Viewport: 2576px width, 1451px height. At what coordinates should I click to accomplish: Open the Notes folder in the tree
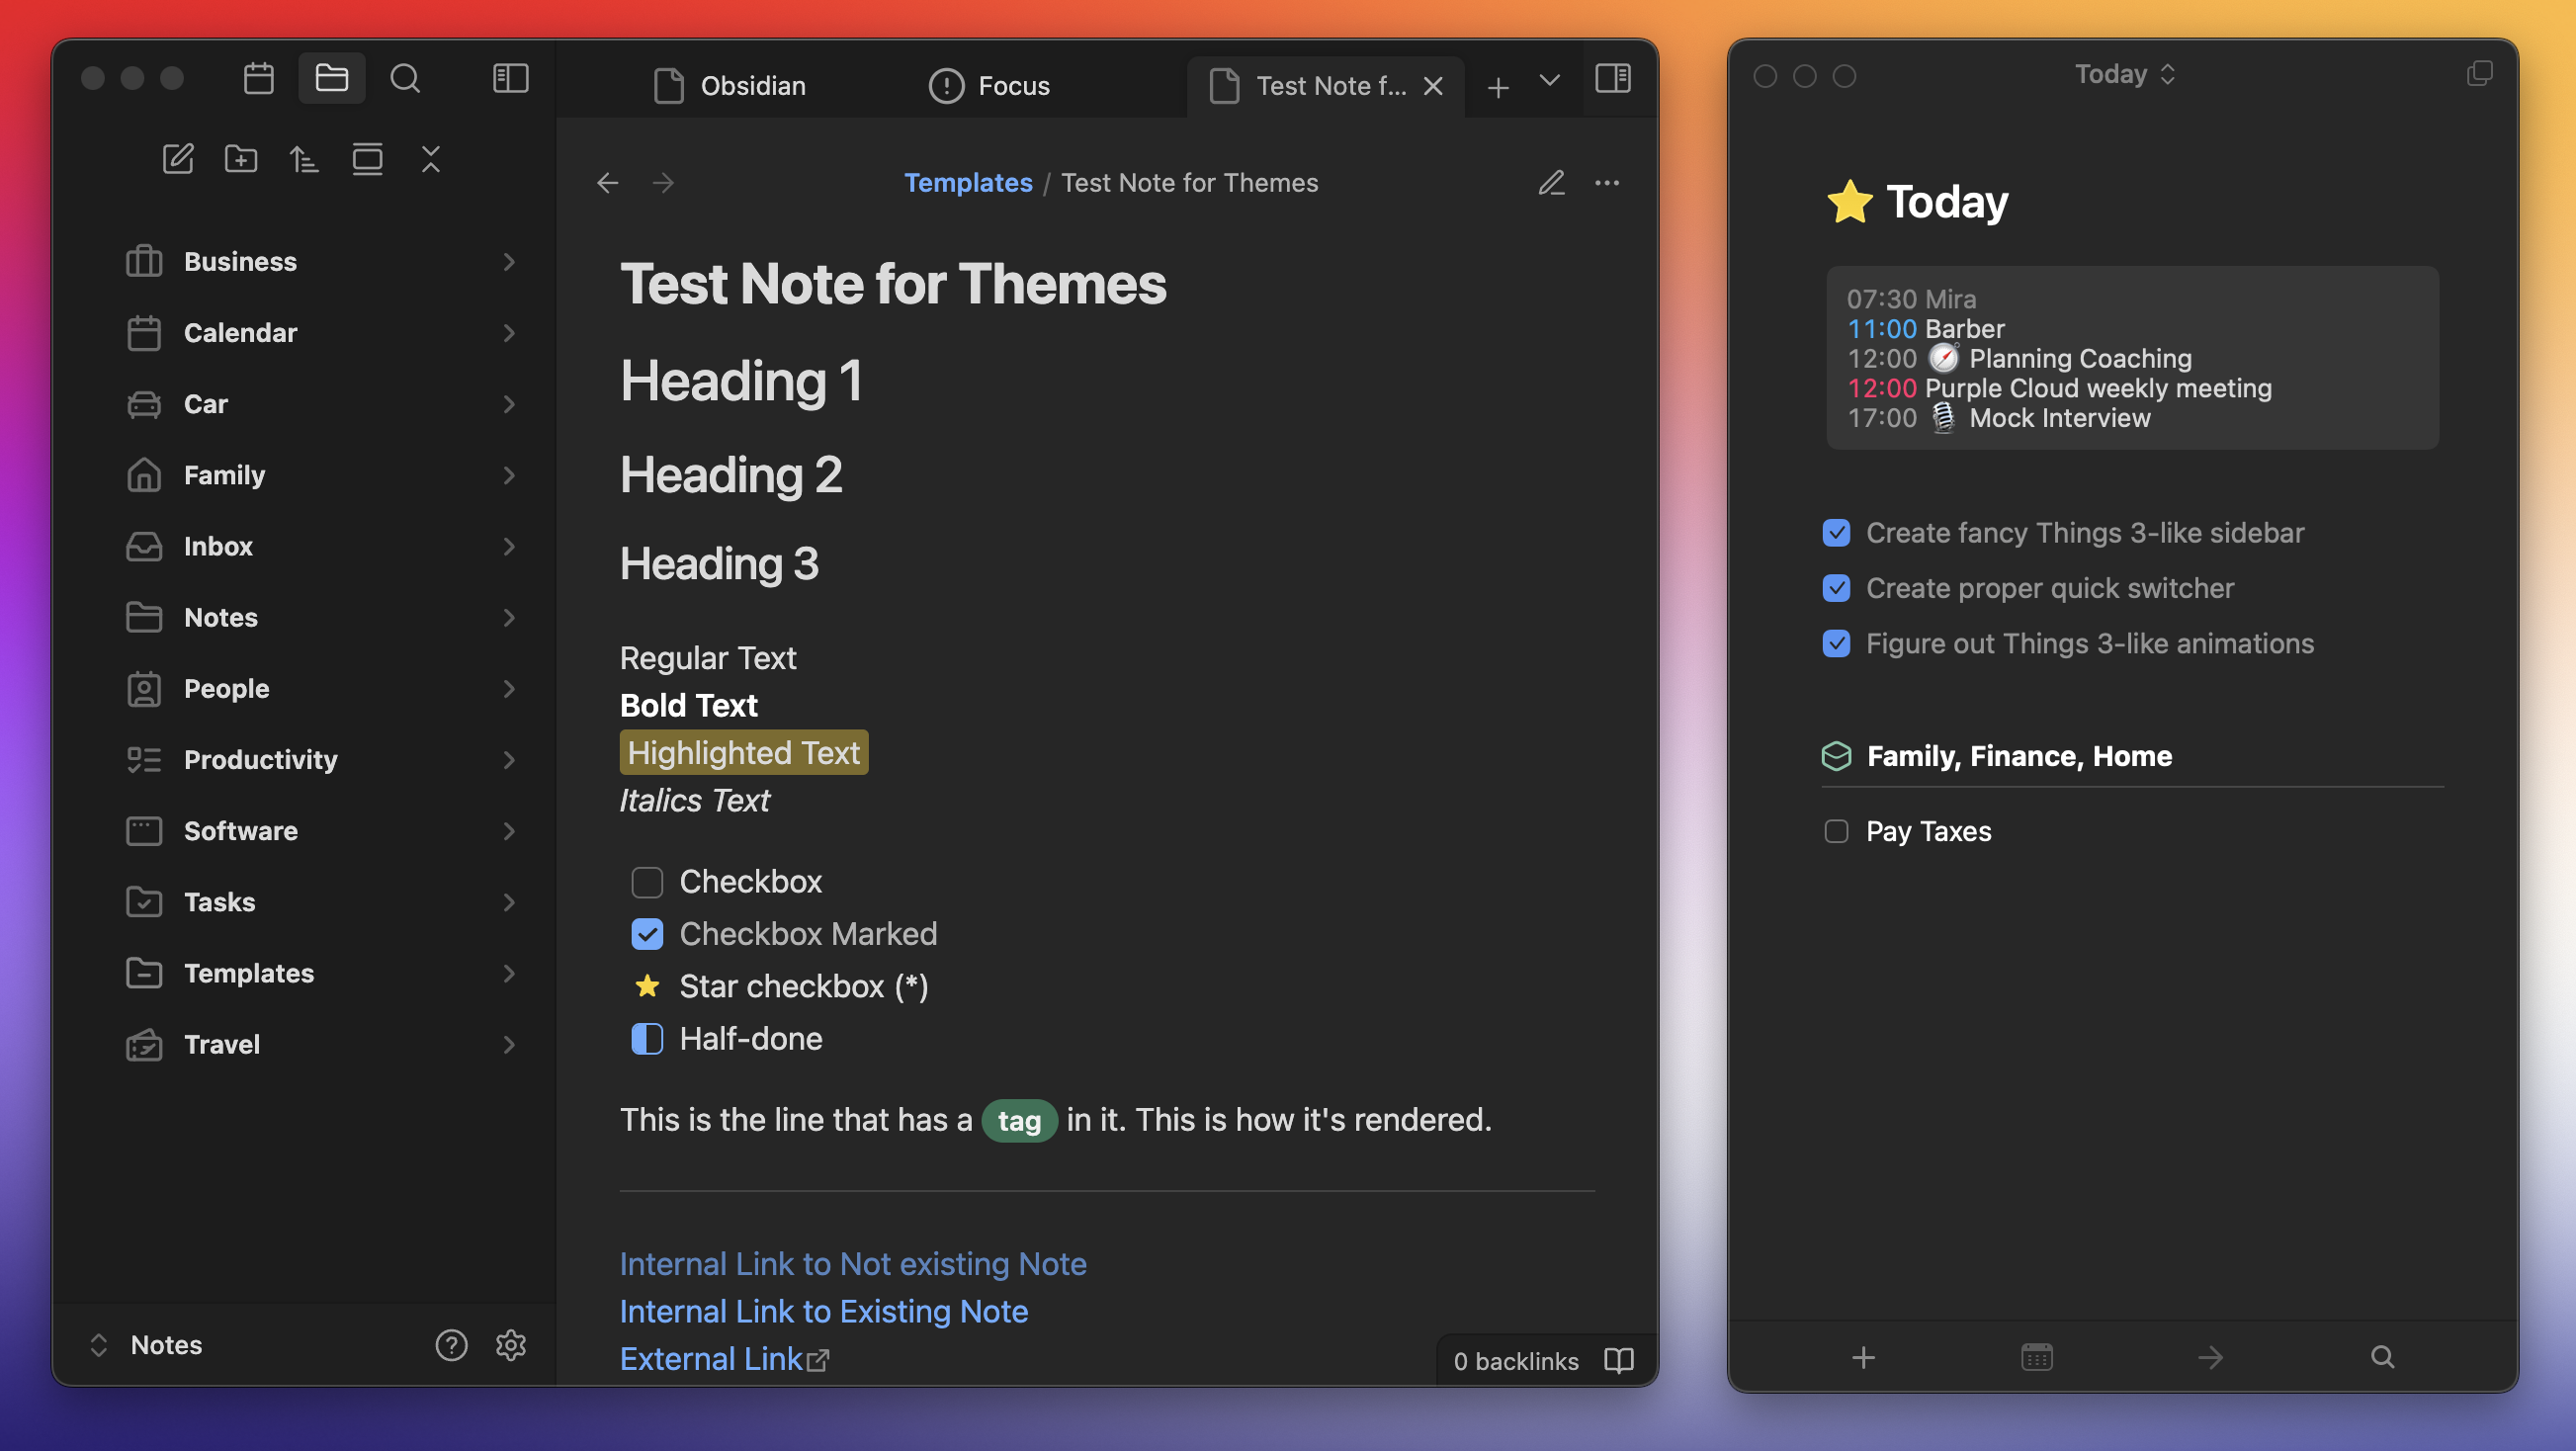coord(322,617)
